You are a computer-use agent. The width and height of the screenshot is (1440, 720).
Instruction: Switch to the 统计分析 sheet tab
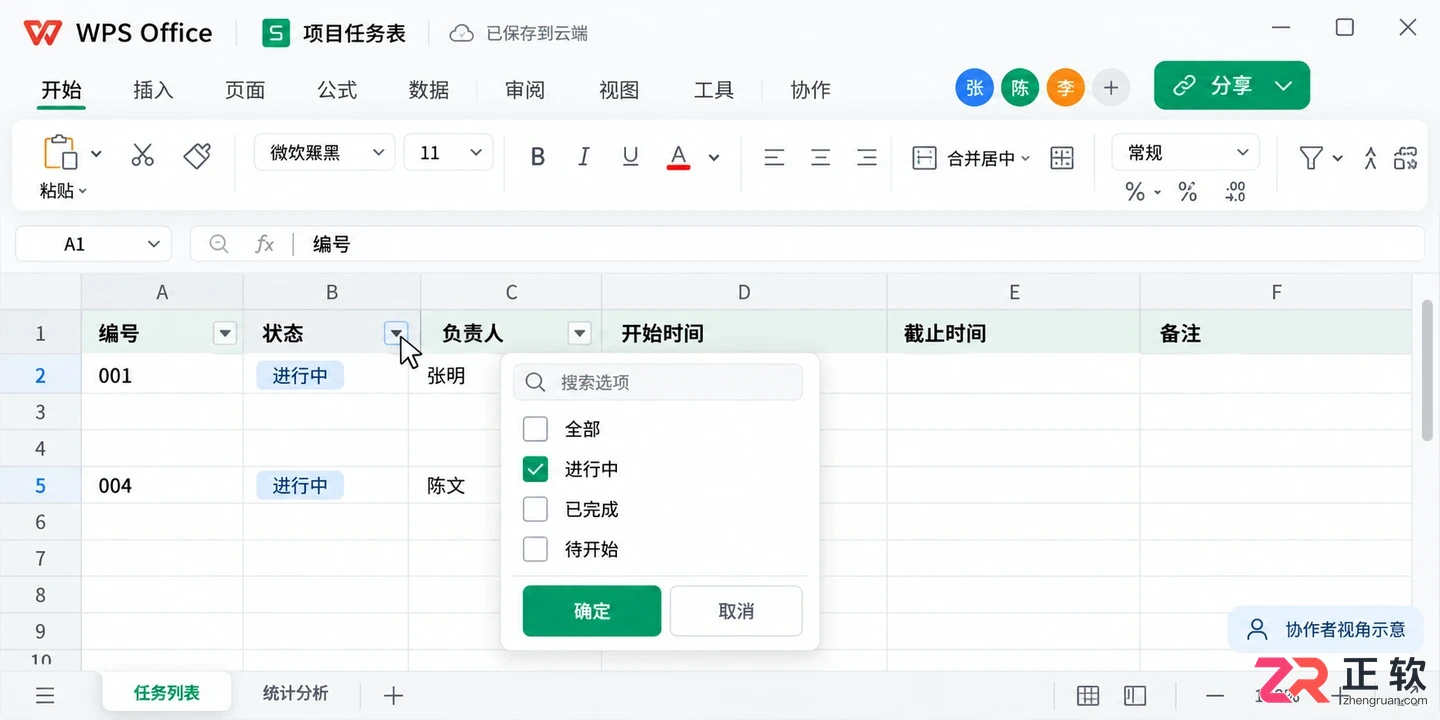[x=295, y=693]
